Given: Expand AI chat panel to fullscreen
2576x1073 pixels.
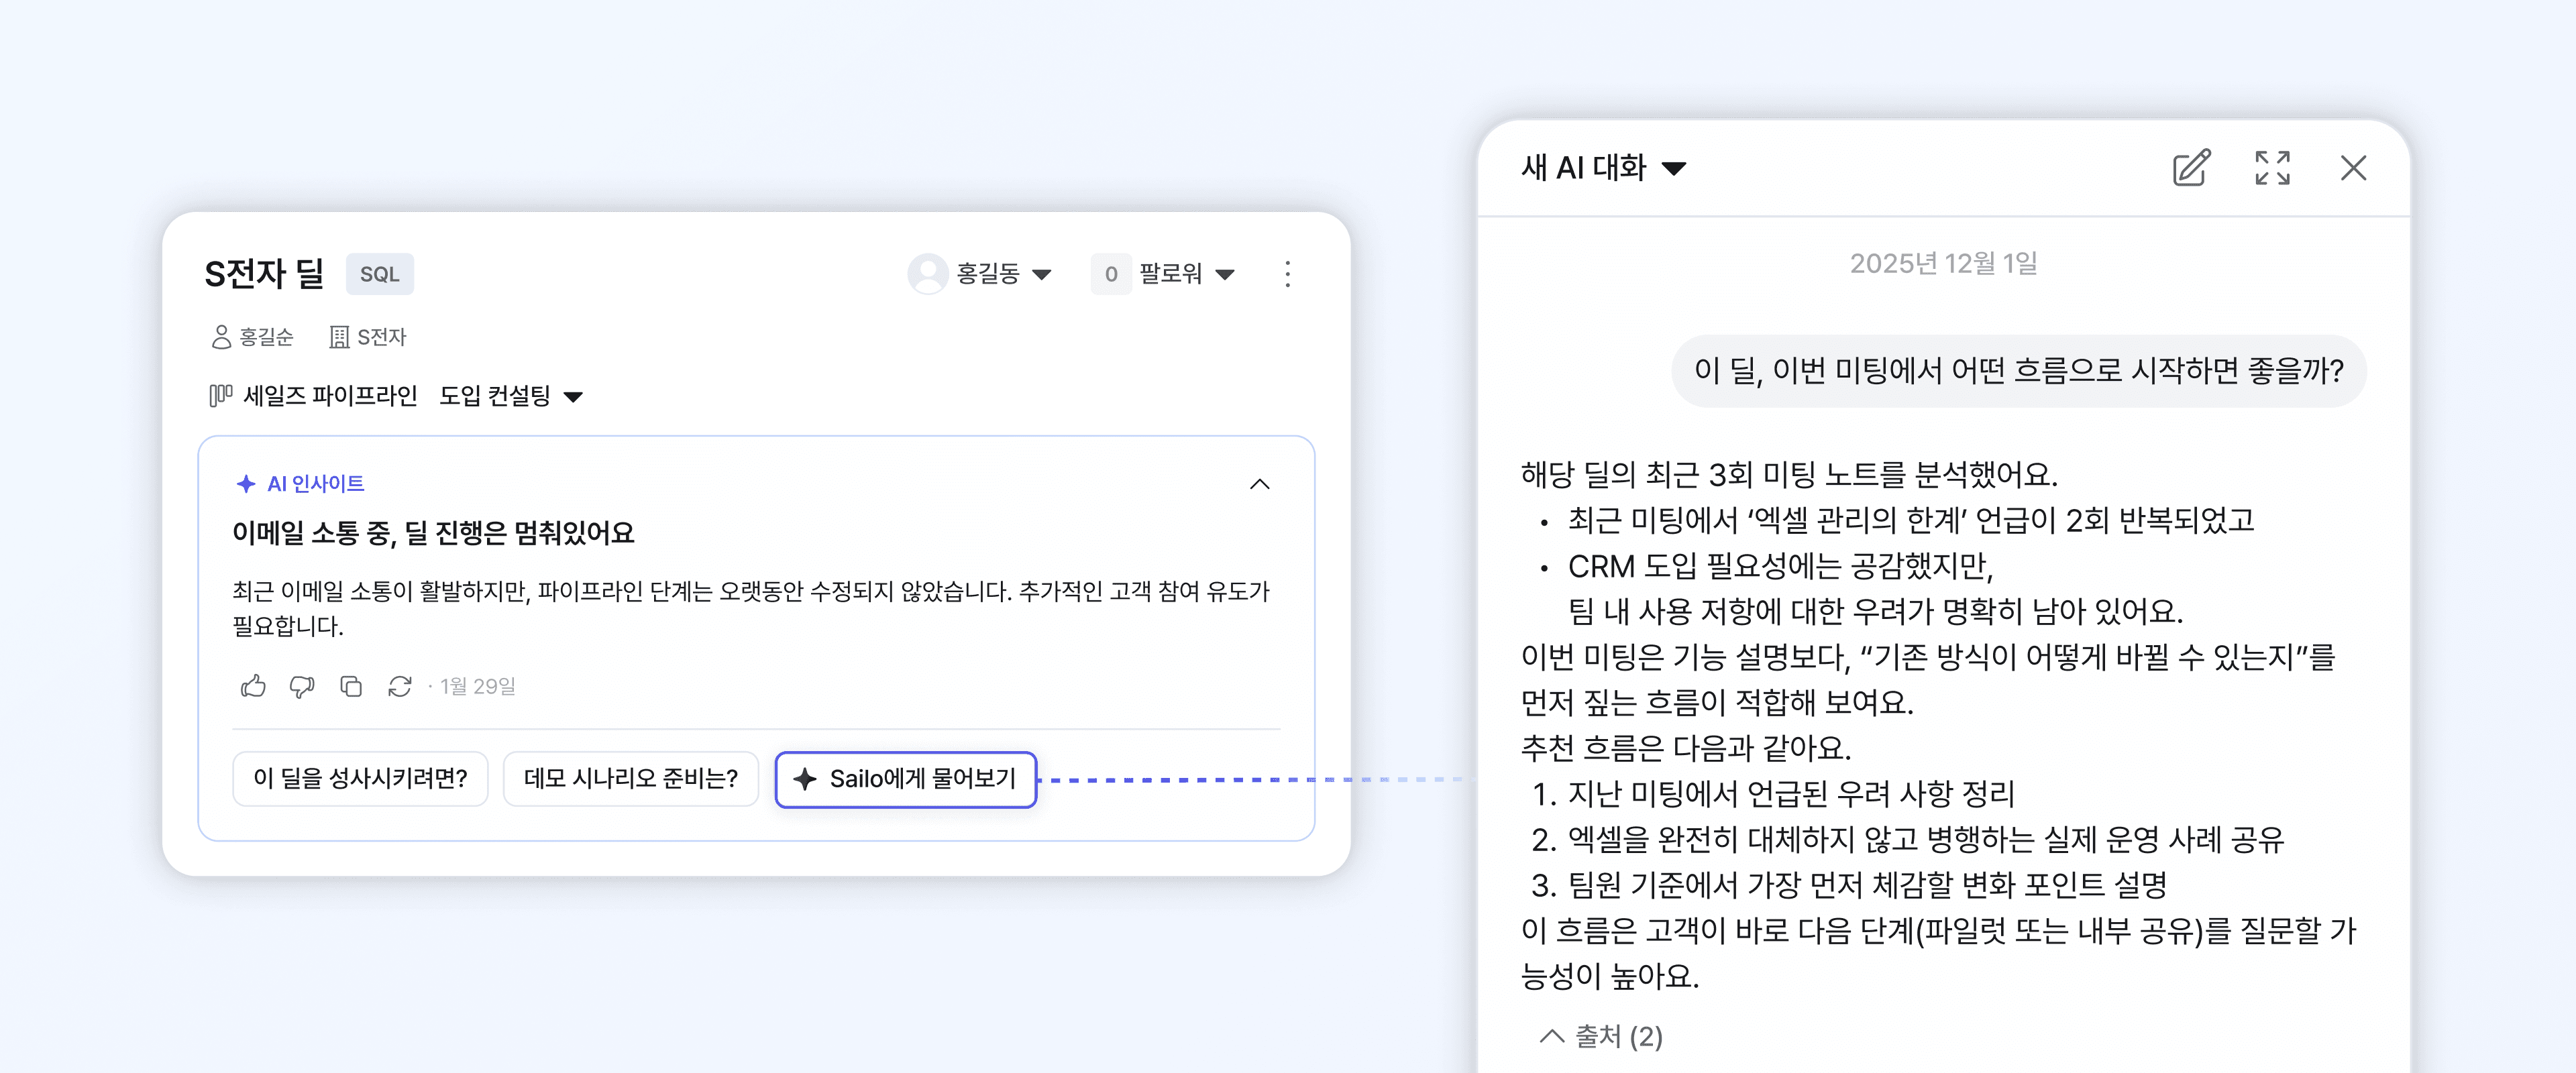Looking at the screenshot, I should [2272, 168].
